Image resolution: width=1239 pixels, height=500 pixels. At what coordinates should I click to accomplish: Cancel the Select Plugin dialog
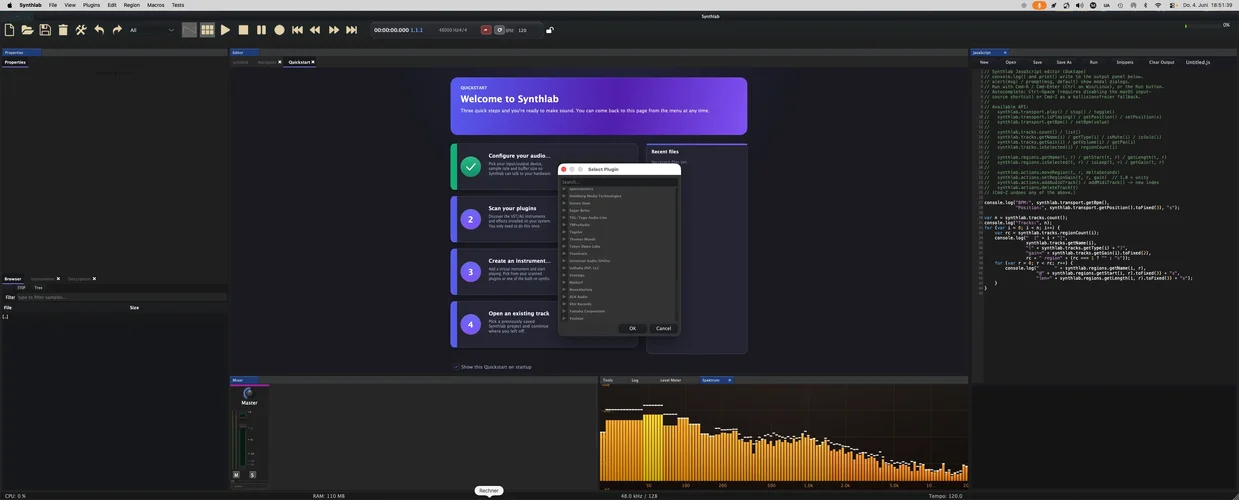(663, 328)
